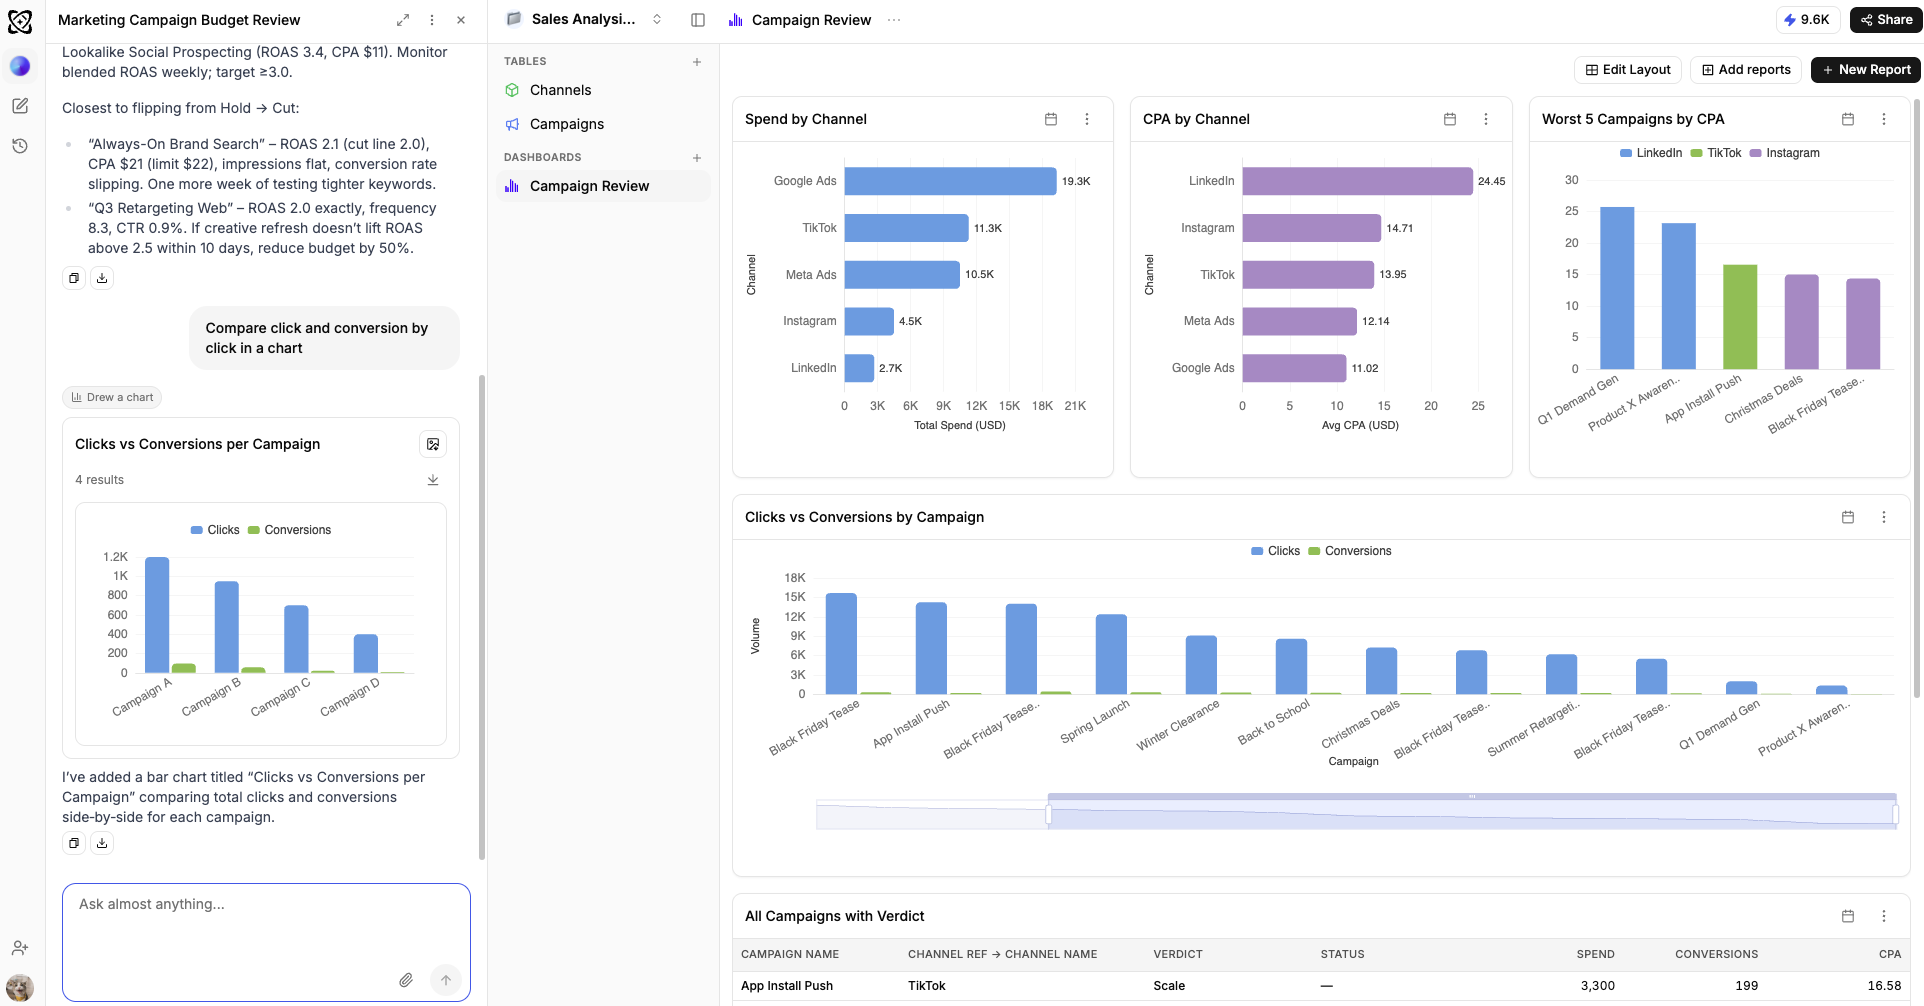Download the 4 results data

click(x=433, y=480)
